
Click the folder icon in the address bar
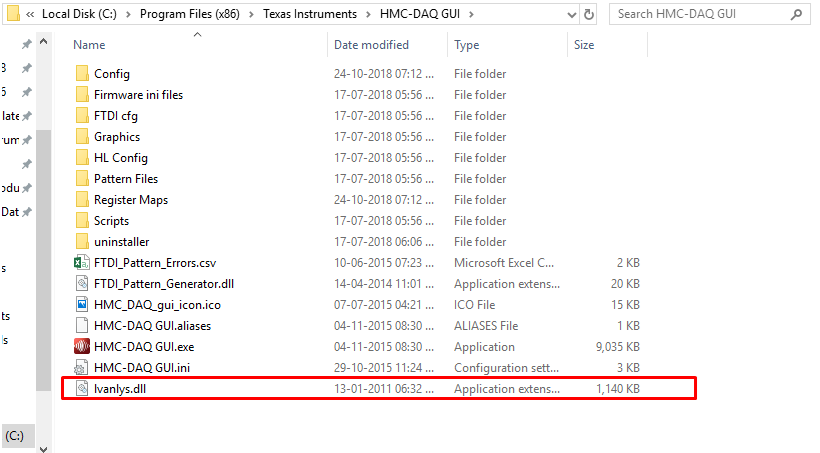(13, 13)
